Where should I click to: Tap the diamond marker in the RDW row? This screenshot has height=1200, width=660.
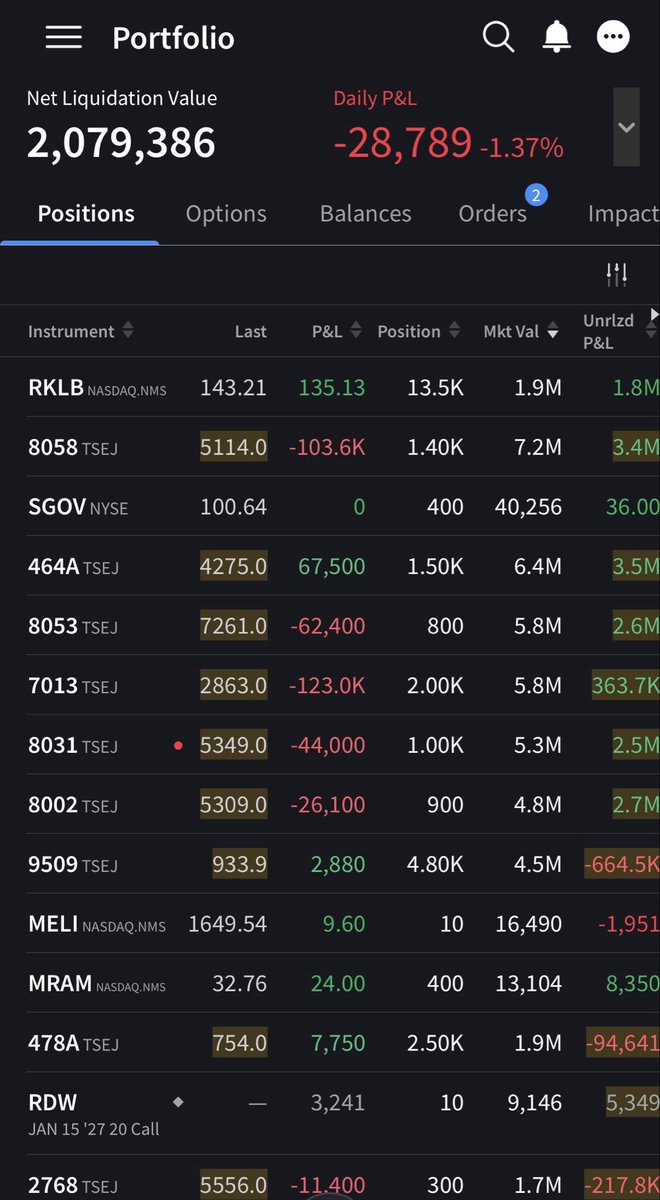coord(178,1102)
